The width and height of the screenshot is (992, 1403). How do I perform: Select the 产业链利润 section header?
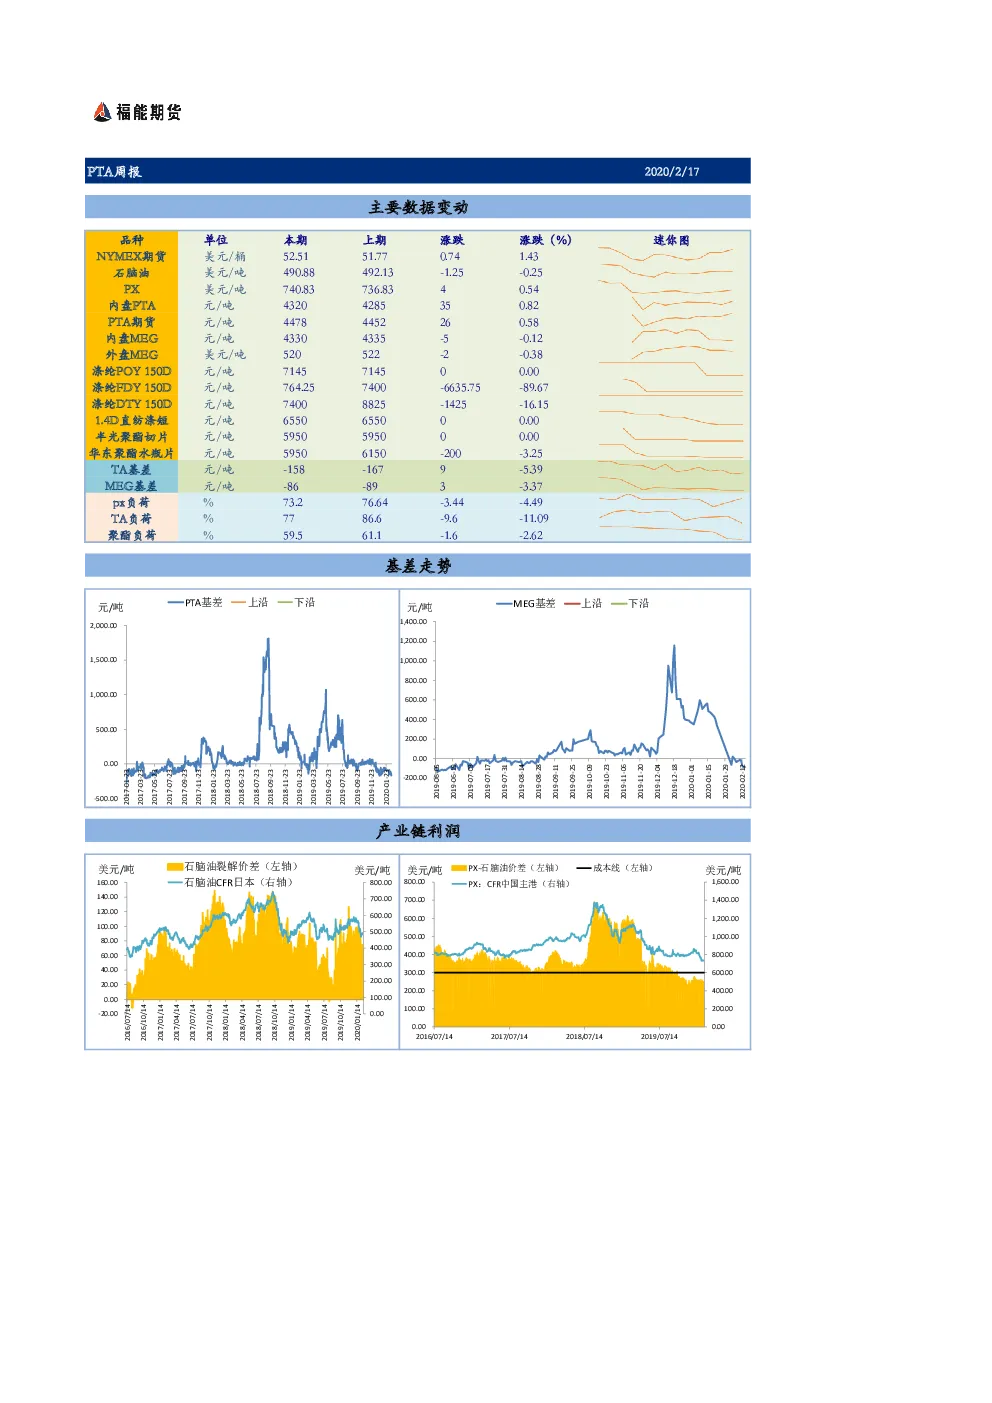[x=418, y=831]
